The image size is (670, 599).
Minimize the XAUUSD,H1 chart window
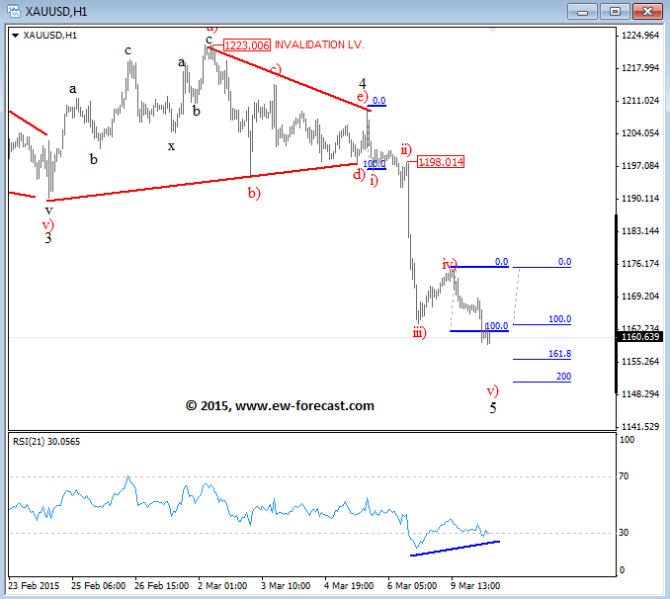point(582,12)
